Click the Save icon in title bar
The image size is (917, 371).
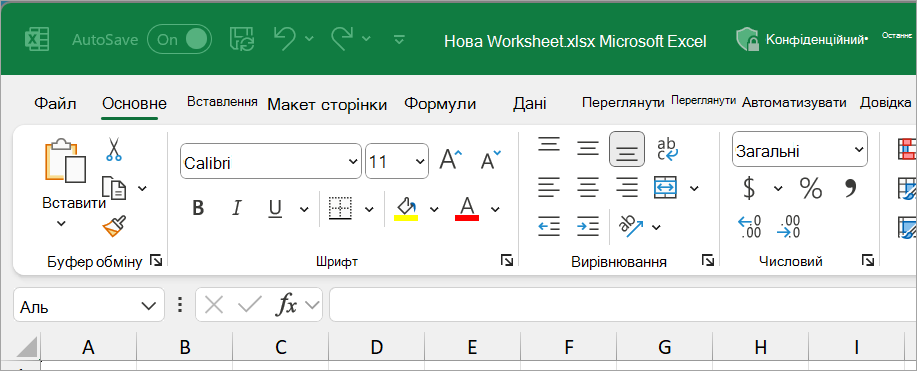(x=242, y=39)
